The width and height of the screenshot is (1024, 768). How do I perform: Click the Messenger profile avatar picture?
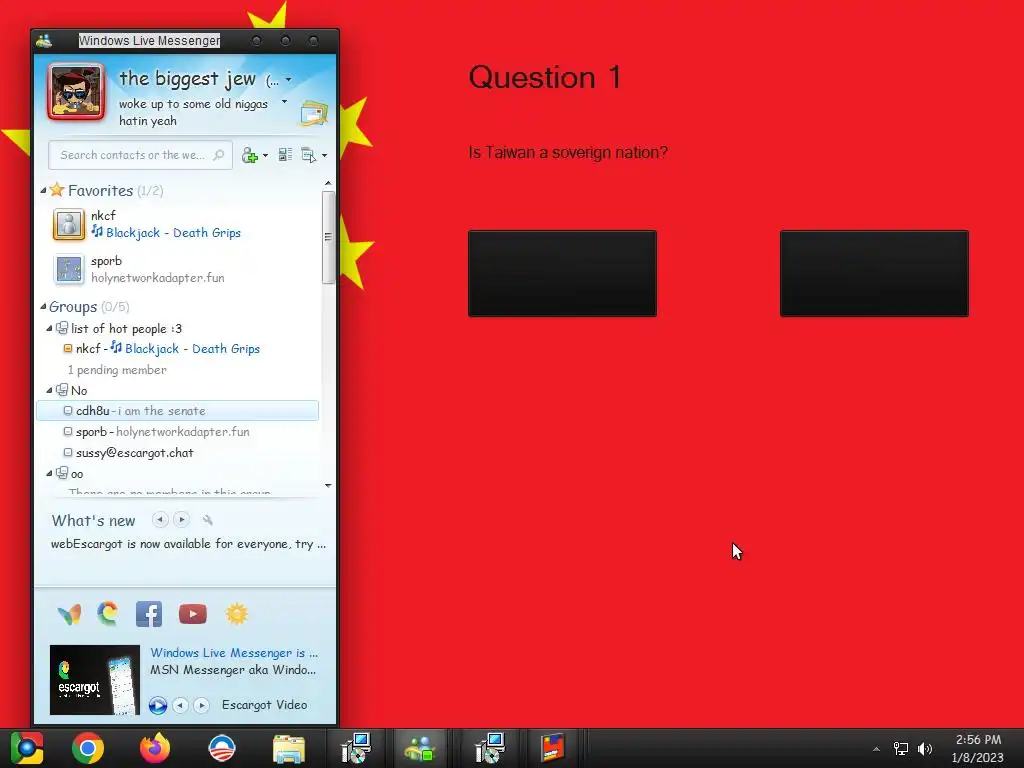pyautogui.click(x=76, y=91)
